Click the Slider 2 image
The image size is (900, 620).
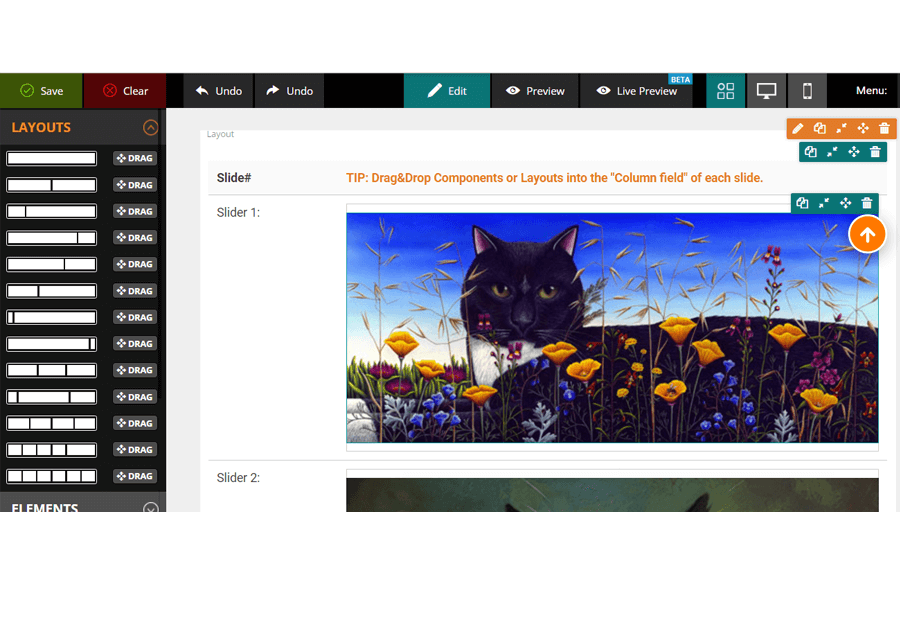click(612, 495)
